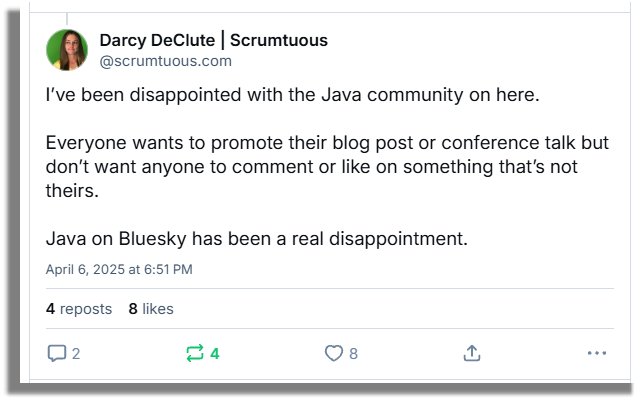View the 4 reposts list
Screen dimensions: 641x401
pyautogui.click(x=79, y=309)
